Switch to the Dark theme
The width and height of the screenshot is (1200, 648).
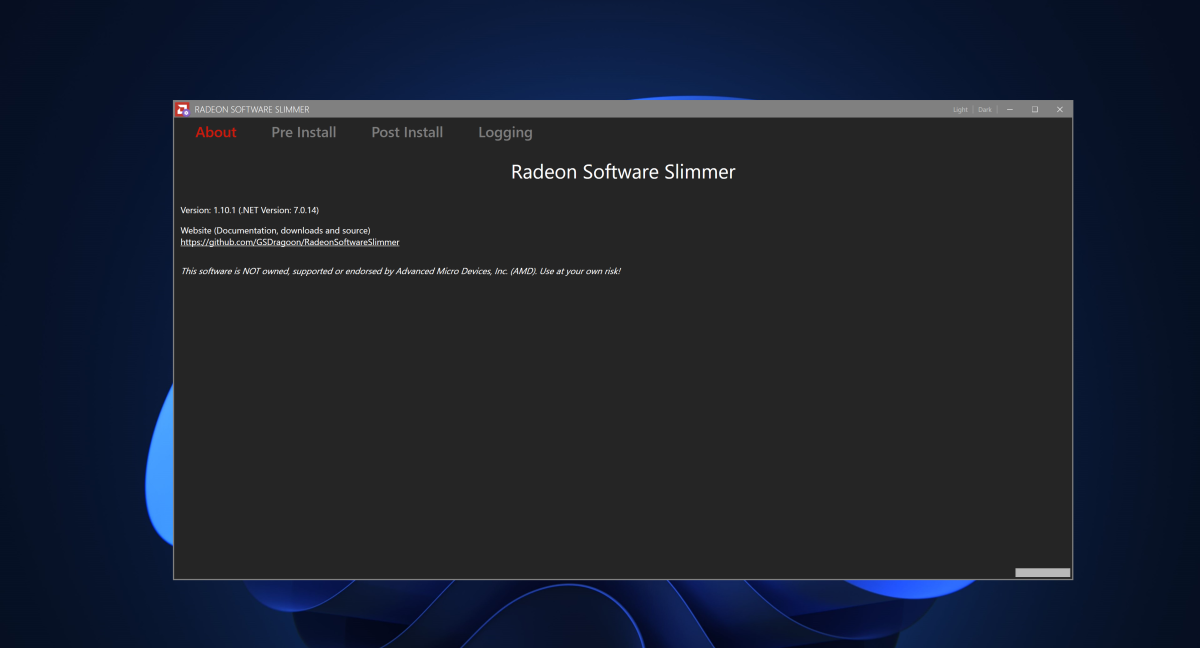pyautogui.click(x=985, y=110)
